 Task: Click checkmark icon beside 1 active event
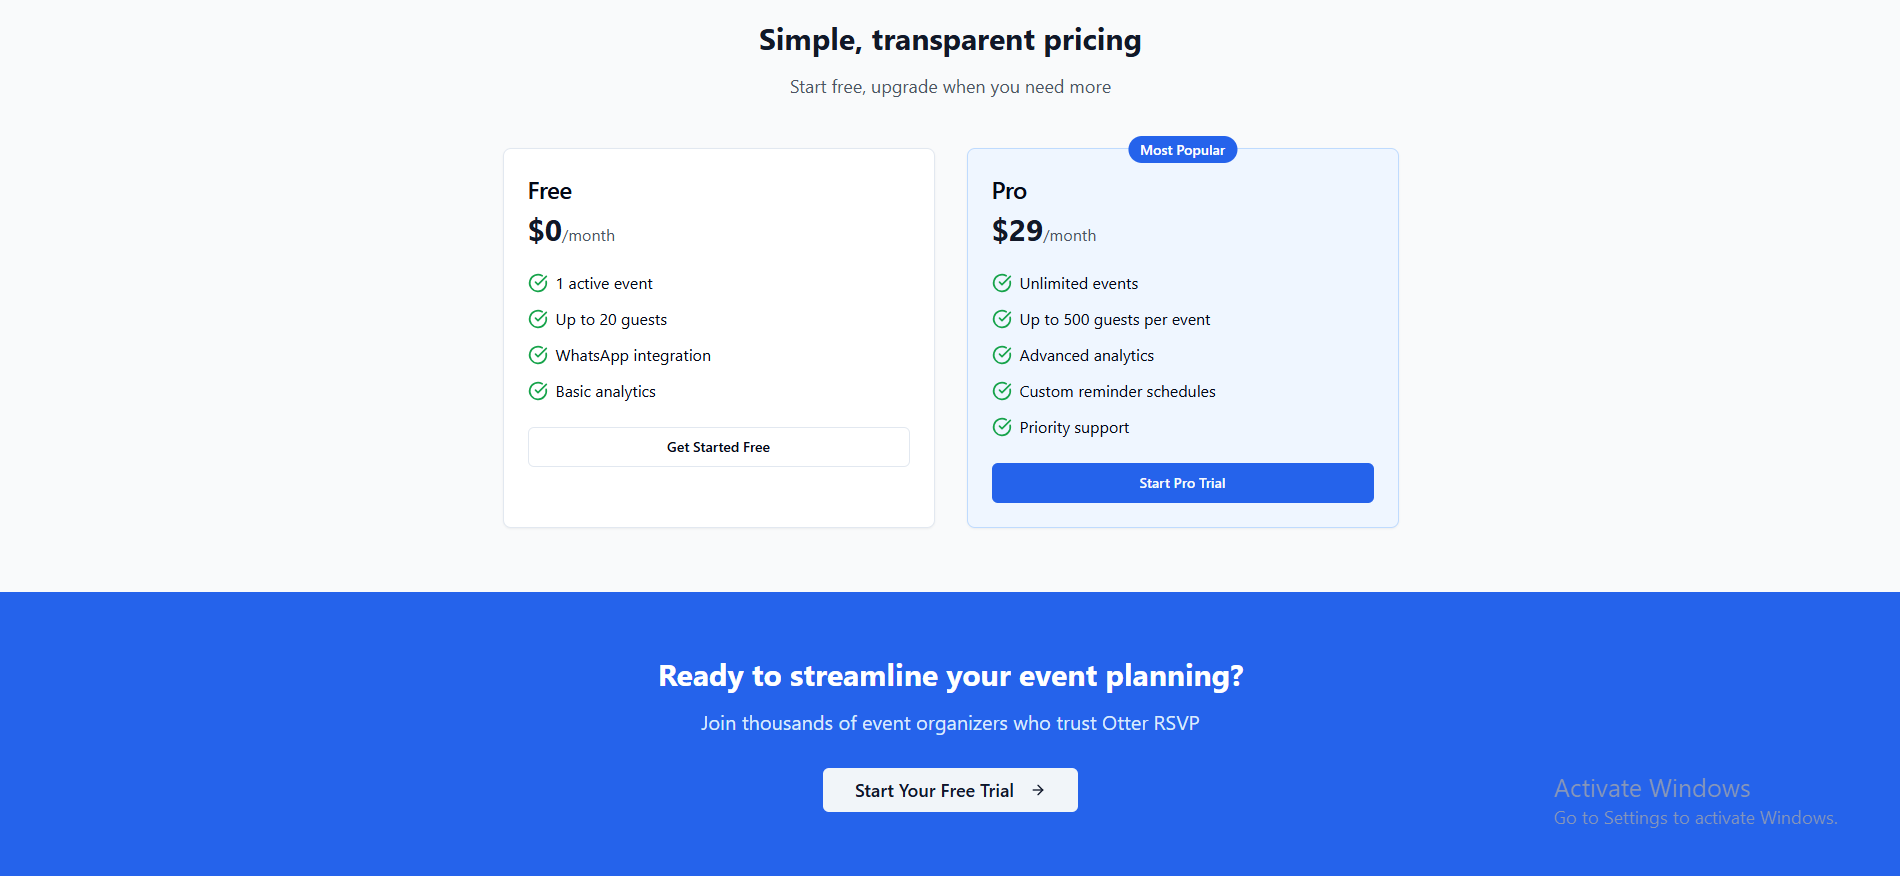click(x=538, y=283)
